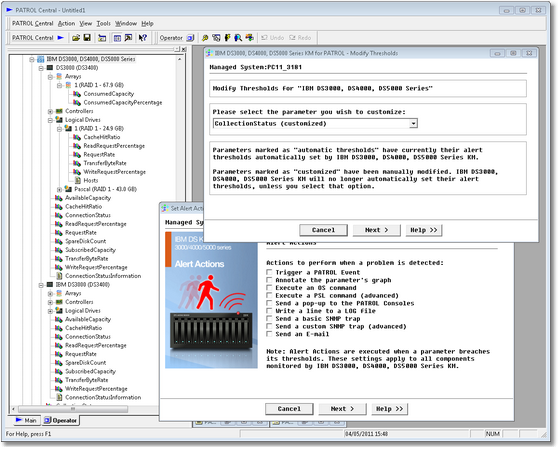The image size is (558, 449).
Task: Click the first SpareDiskCount parameter icon
Action: (x=58, y=242)
